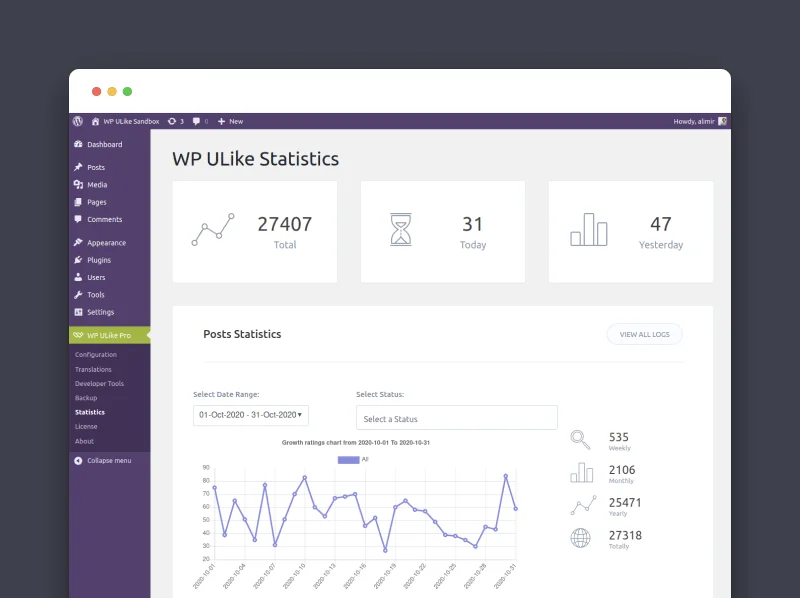Click the VIEW ALL LOGS button
This screenshot has width=800, height=598.
[644, 334]
